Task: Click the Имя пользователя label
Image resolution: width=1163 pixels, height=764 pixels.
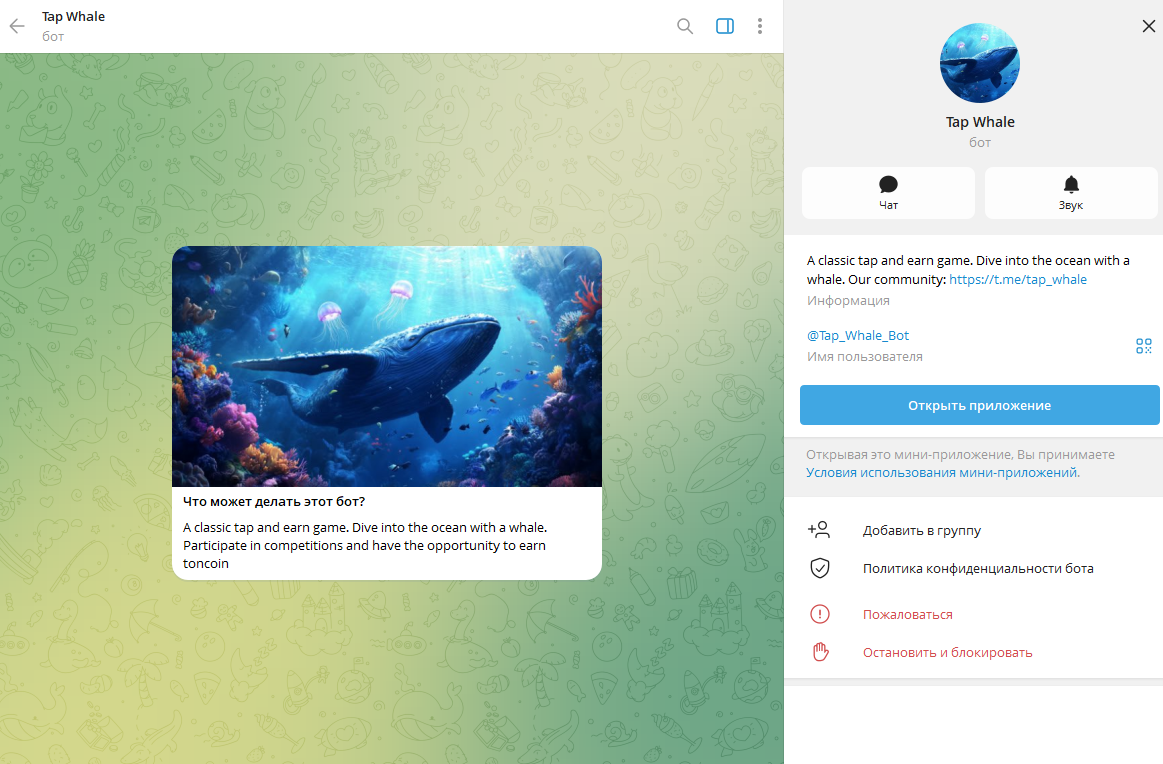Action: 864,357
